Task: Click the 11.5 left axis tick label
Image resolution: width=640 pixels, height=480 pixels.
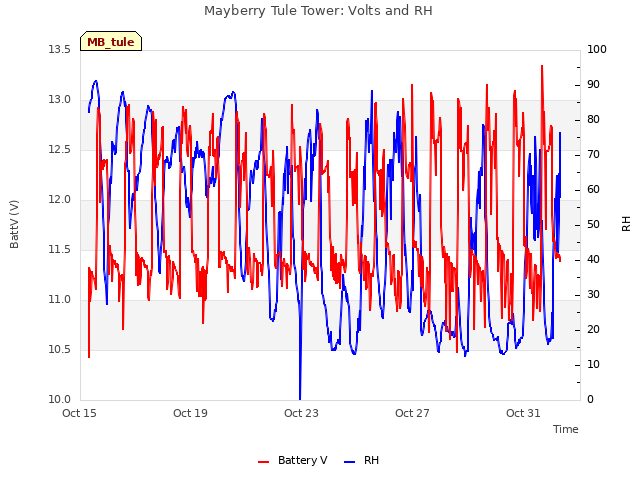Action: [x=60, y=250]
